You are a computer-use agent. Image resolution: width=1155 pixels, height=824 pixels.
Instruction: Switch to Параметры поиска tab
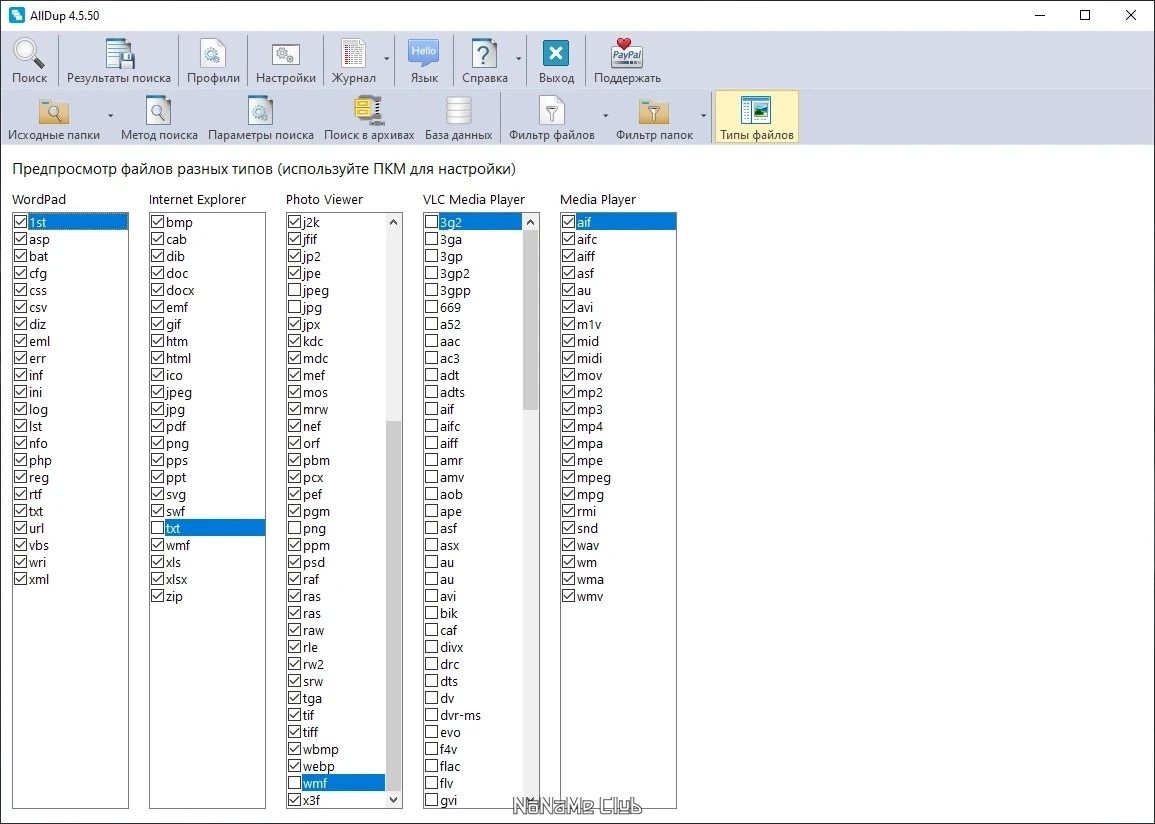pyautogui.click(x=261, y=117)
